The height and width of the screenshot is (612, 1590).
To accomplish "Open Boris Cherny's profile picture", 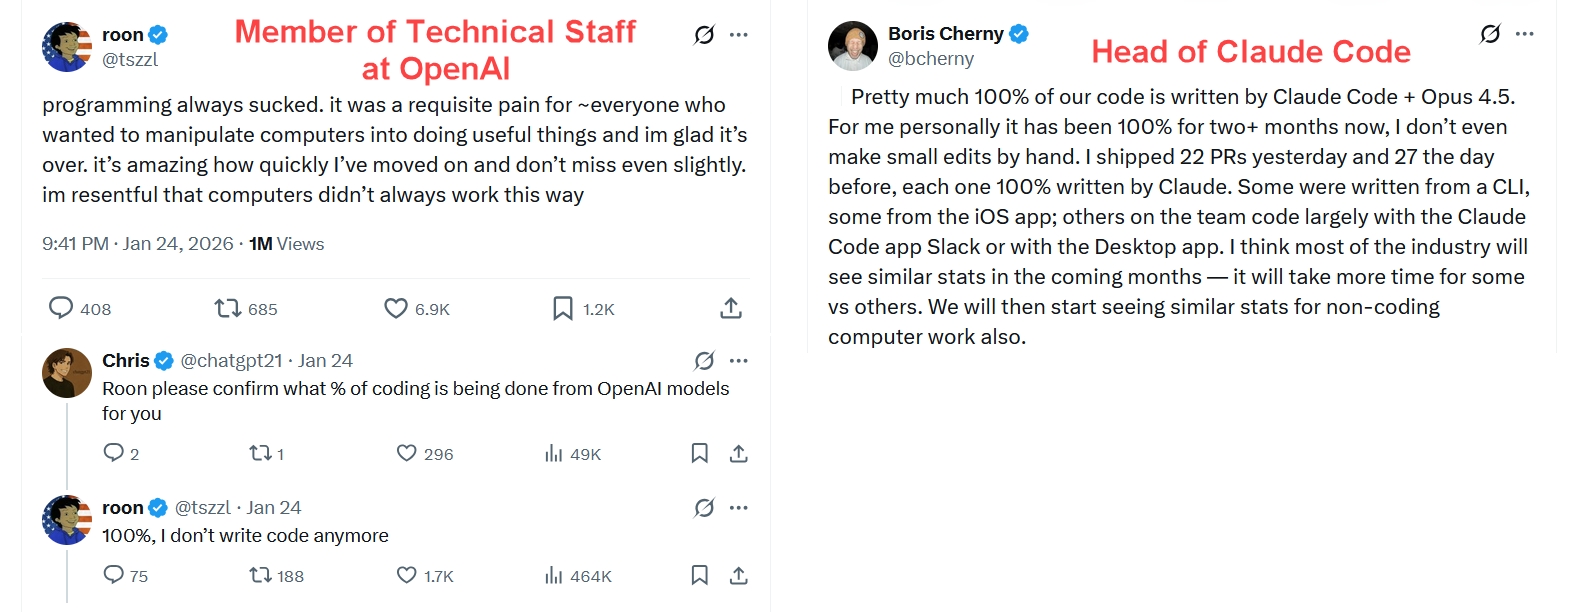I will pyautogui.click(x=852, y=46).
